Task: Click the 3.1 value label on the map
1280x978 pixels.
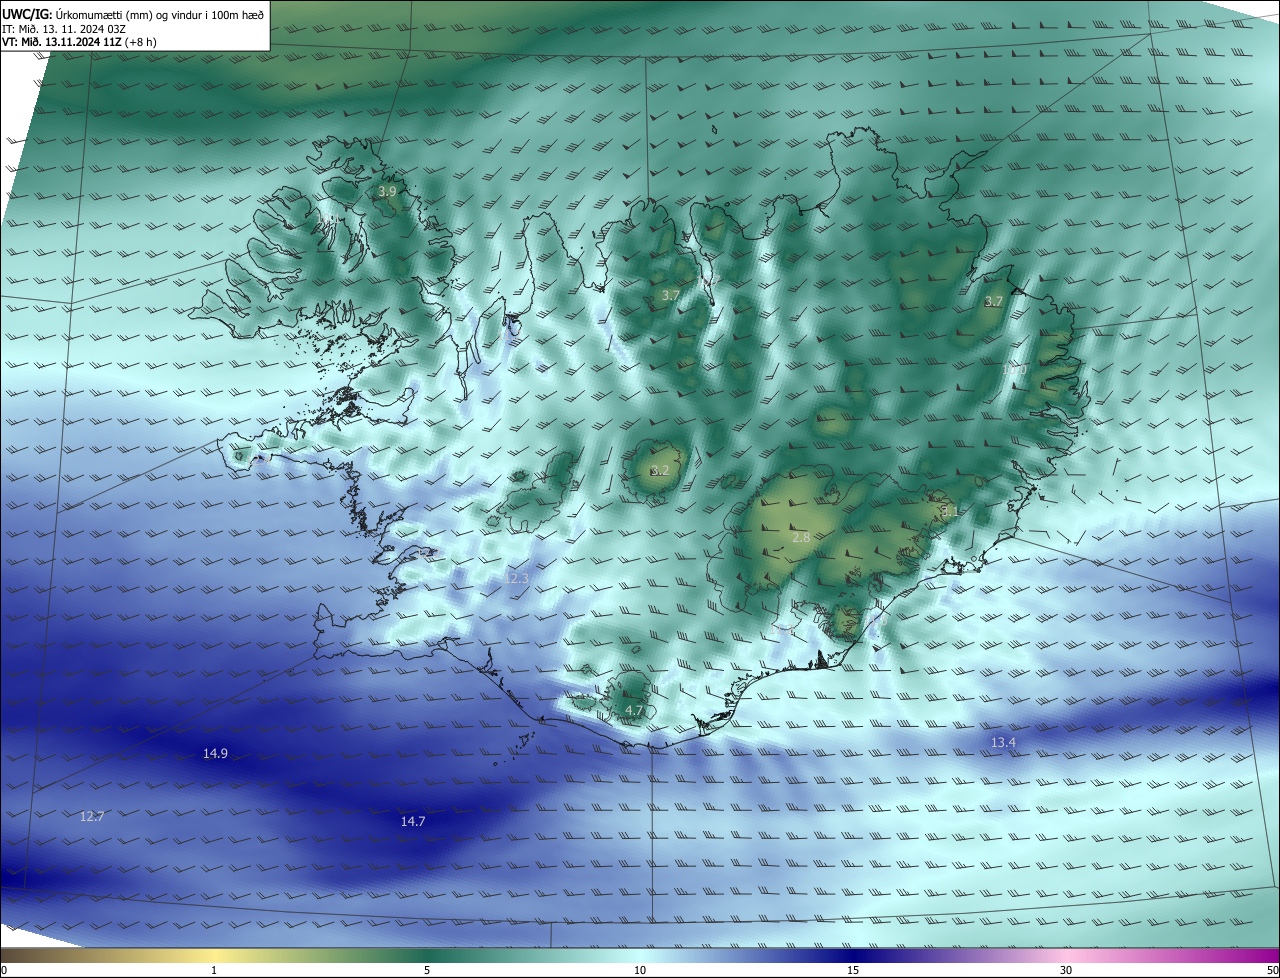Action: tap(949, 510)
